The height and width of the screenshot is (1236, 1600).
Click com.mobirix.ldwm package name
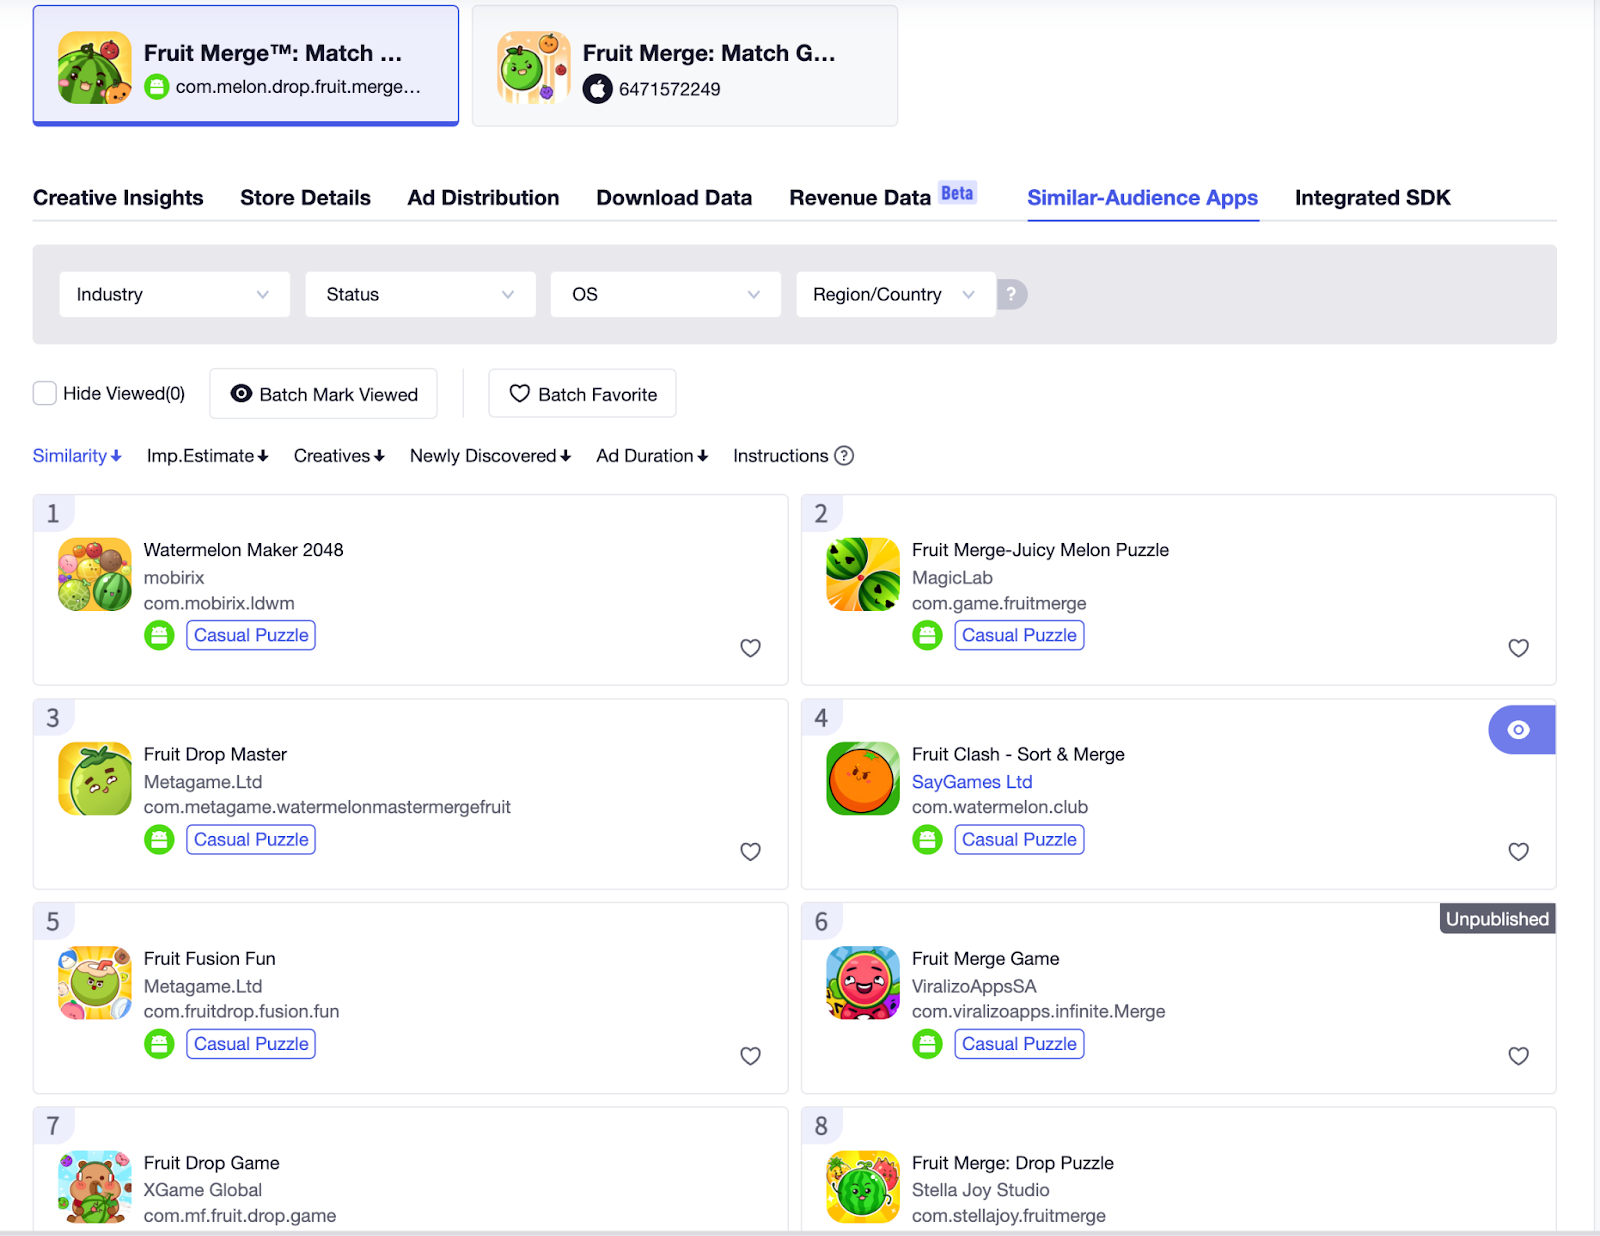219,604
